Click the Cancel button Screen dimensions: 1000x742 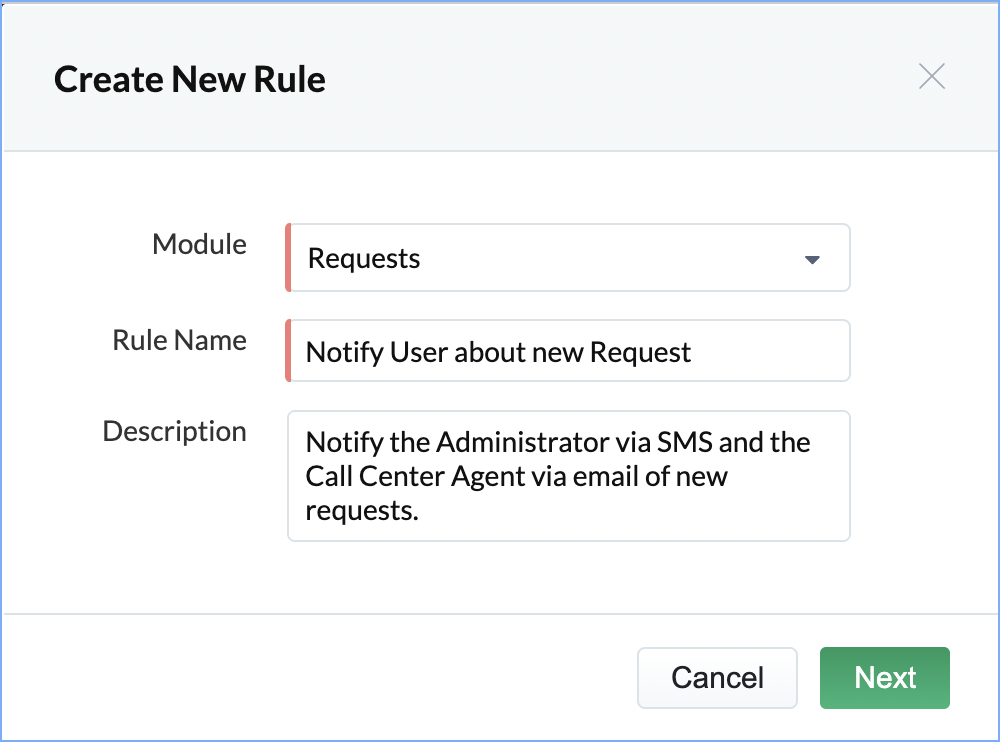pyautogui.click(x=717, y=678)
